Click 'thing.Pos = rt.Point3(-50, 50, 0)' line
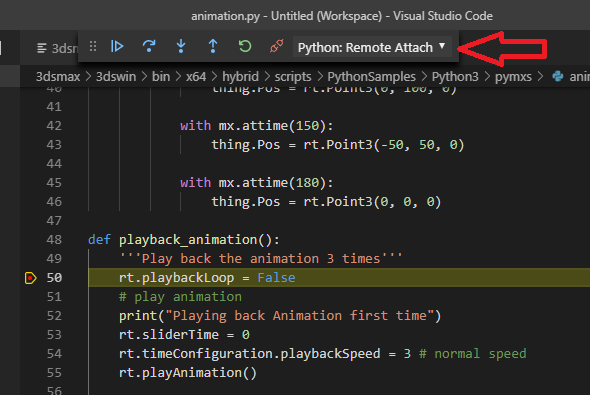This screenshot has width=590, height=395. tap(338, 145)
